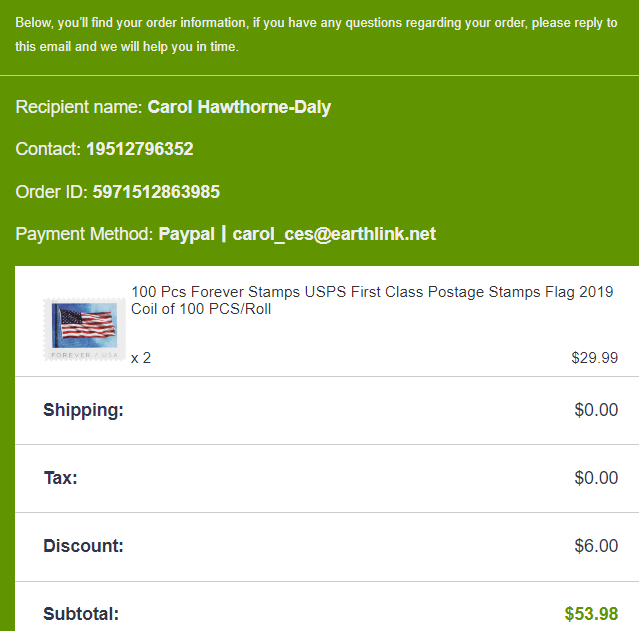Open the carol_ces@earthlink.net email link
Screen dimensions: 639x631
pyautogui.click(x=334, y=234)
